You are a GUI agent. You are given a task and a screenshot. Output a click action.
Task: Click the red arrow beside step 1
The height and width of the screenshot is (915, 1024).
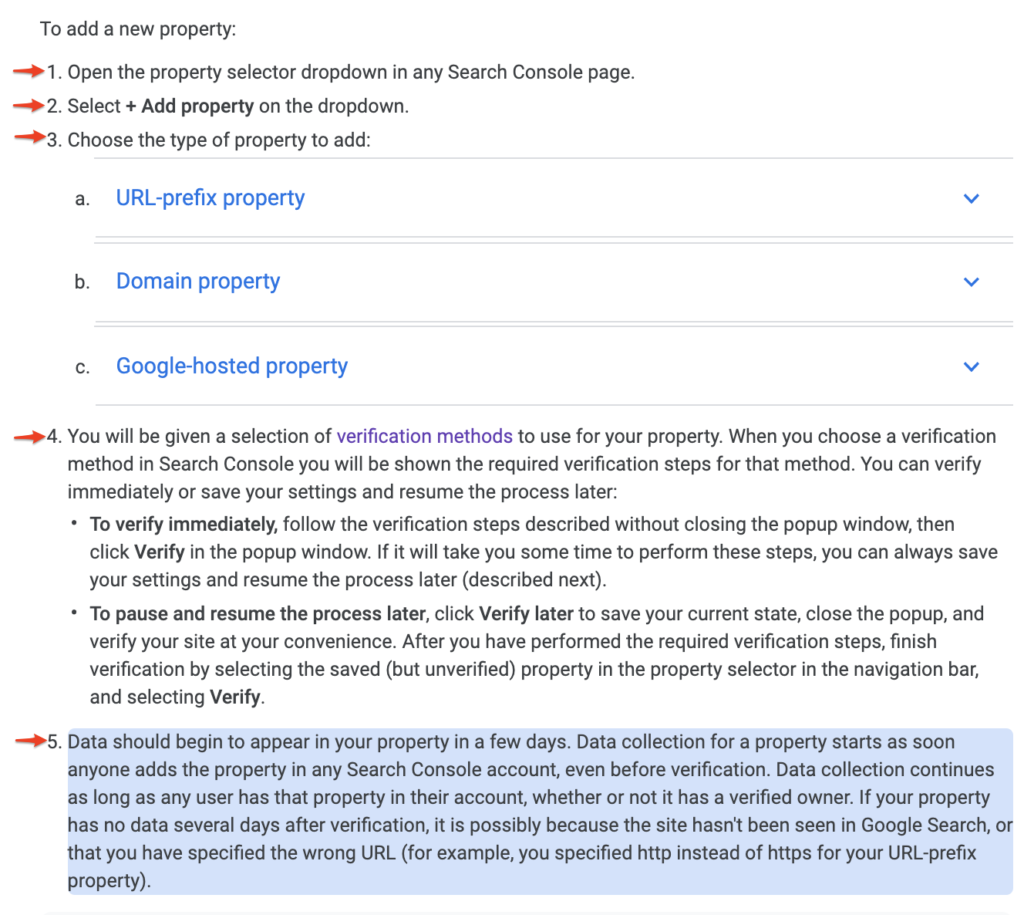tap(29, 71)
